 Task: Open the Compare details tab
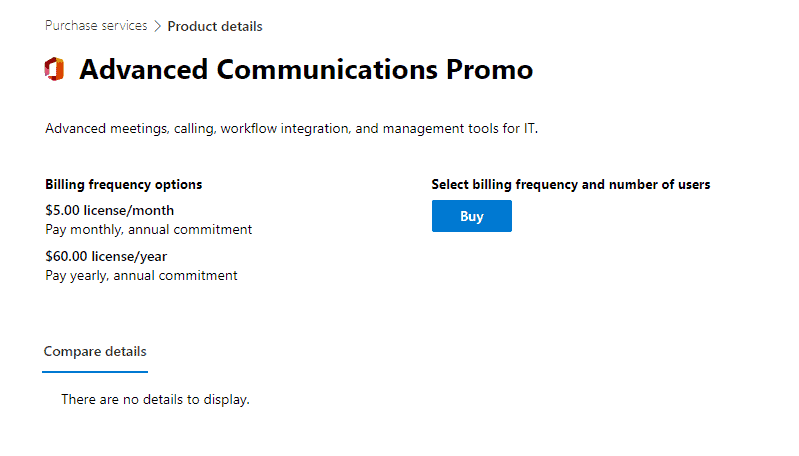pyautogui.click(x=95, y=352)
